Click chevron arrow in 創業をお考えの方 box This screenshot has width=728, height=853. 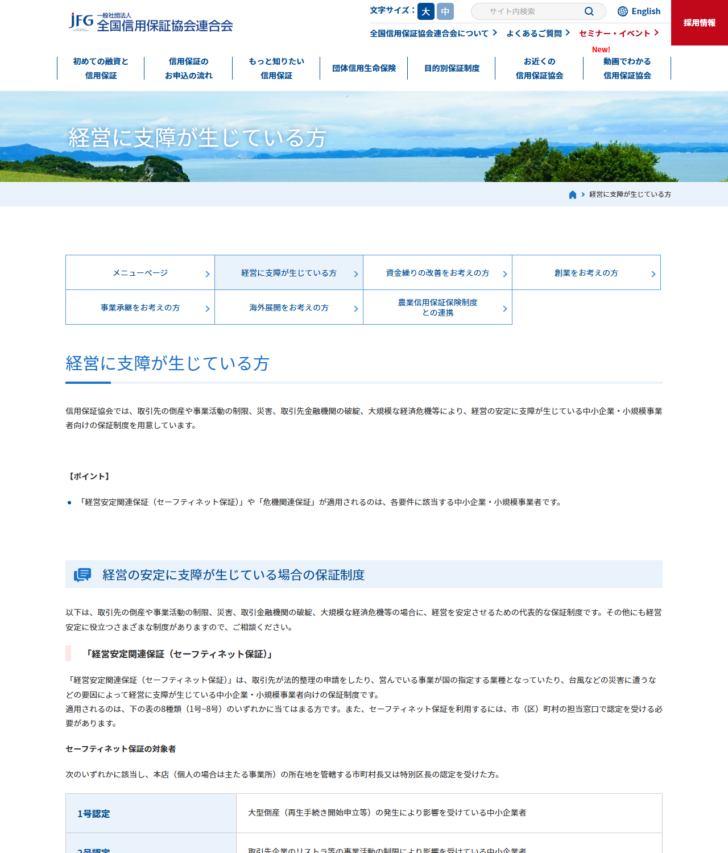(x=653, y=274)
